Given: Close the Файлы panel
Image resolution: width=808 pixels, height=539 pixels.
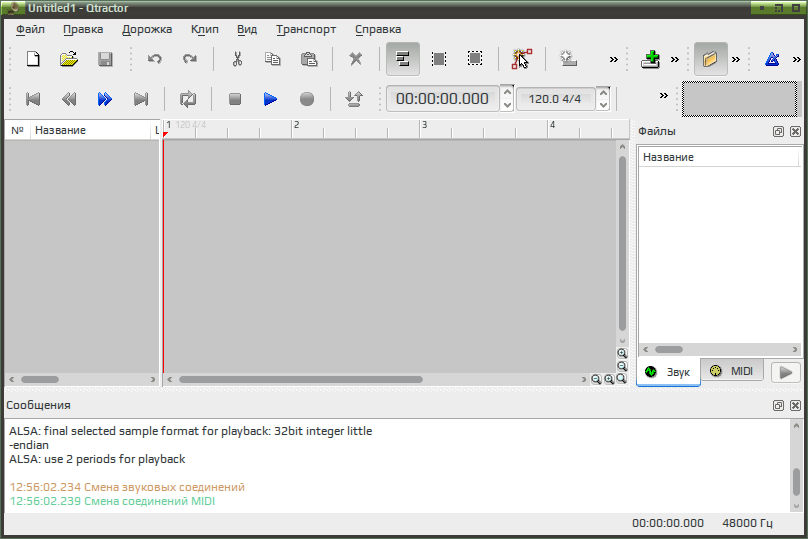Looking at the screenshot, I should [795, 131].
